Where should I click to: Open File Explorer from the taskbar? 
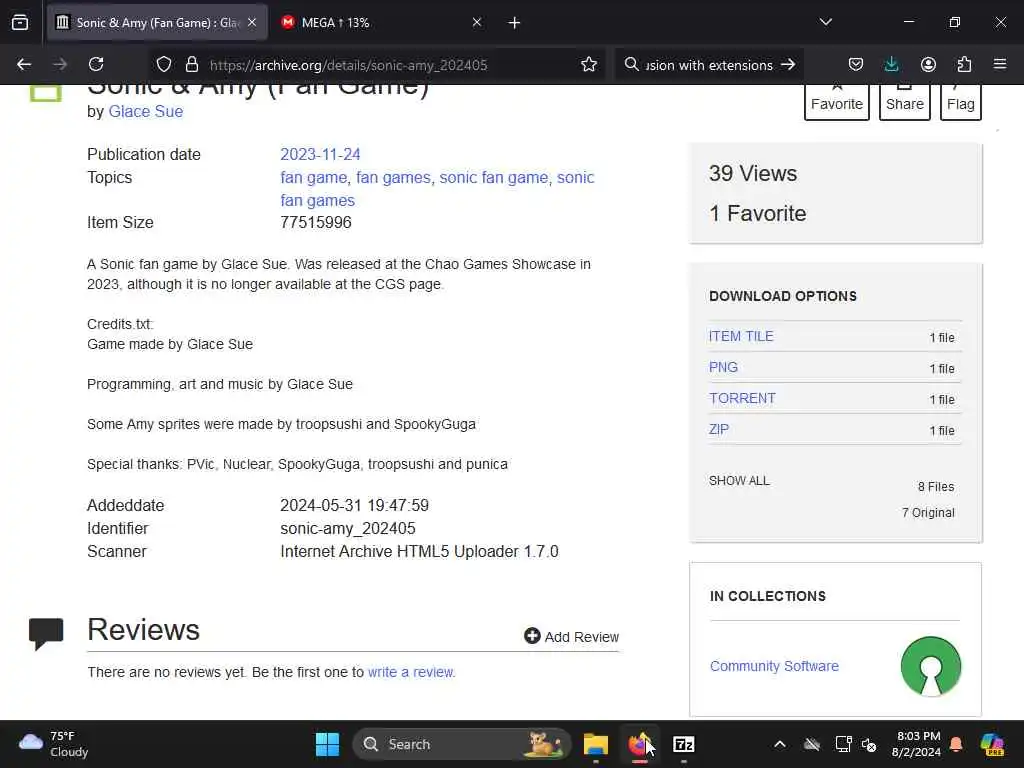596,744
